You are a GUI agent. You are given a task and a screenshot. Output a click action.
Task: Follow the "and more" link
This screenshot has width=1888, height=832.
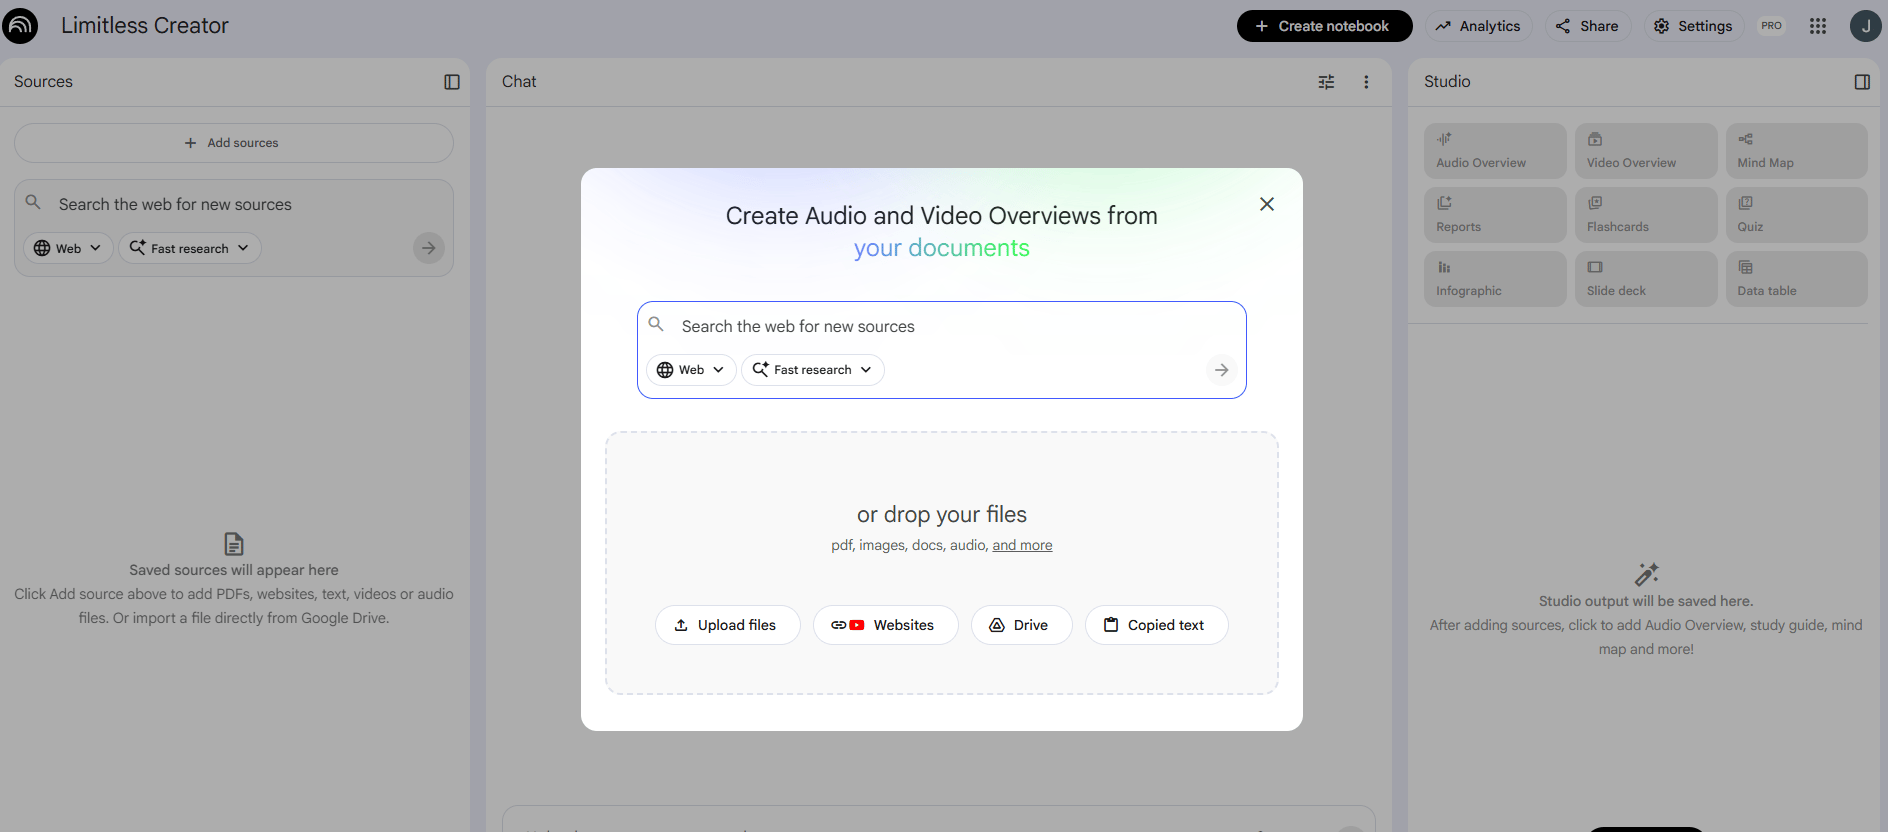(x=1022, y=545)
